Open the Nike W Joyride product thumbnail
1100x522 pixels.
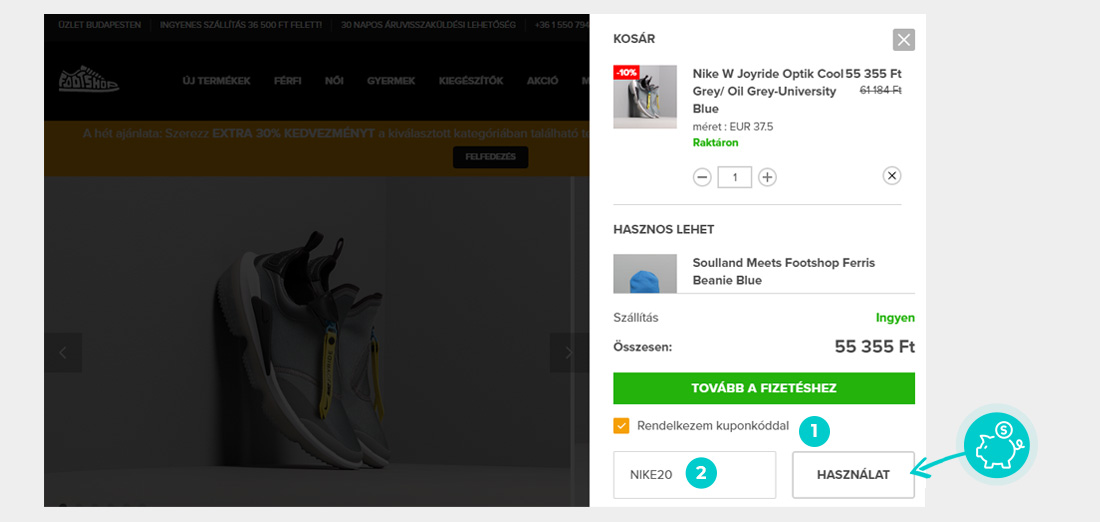click(645, 97)
